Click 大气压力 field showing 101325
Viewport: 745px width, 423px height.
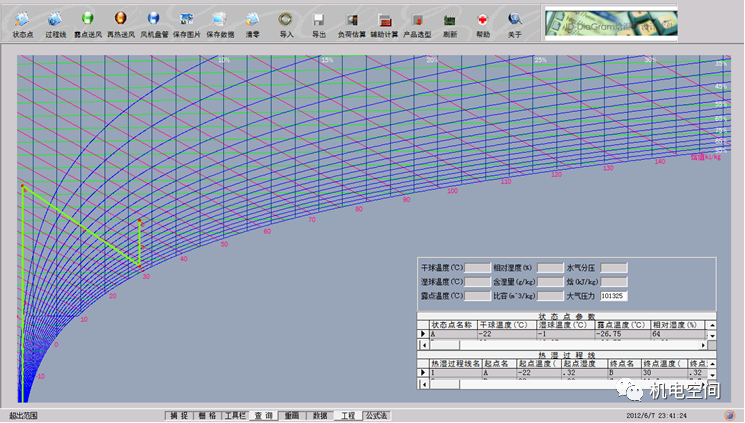click(613, 296)
